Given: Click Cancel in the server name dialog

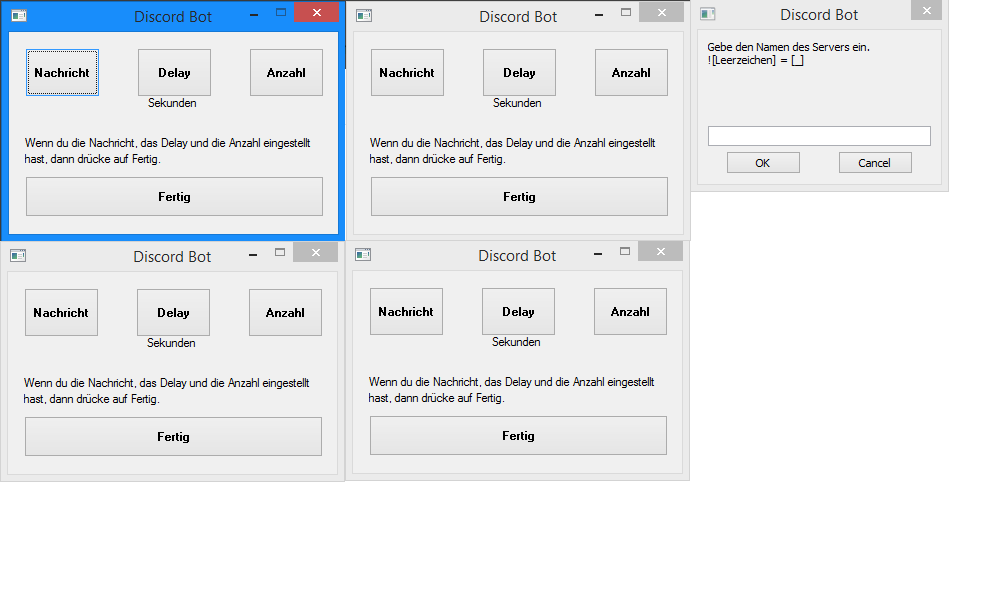Looking at the screenshot, I should [x=874, y=163].
